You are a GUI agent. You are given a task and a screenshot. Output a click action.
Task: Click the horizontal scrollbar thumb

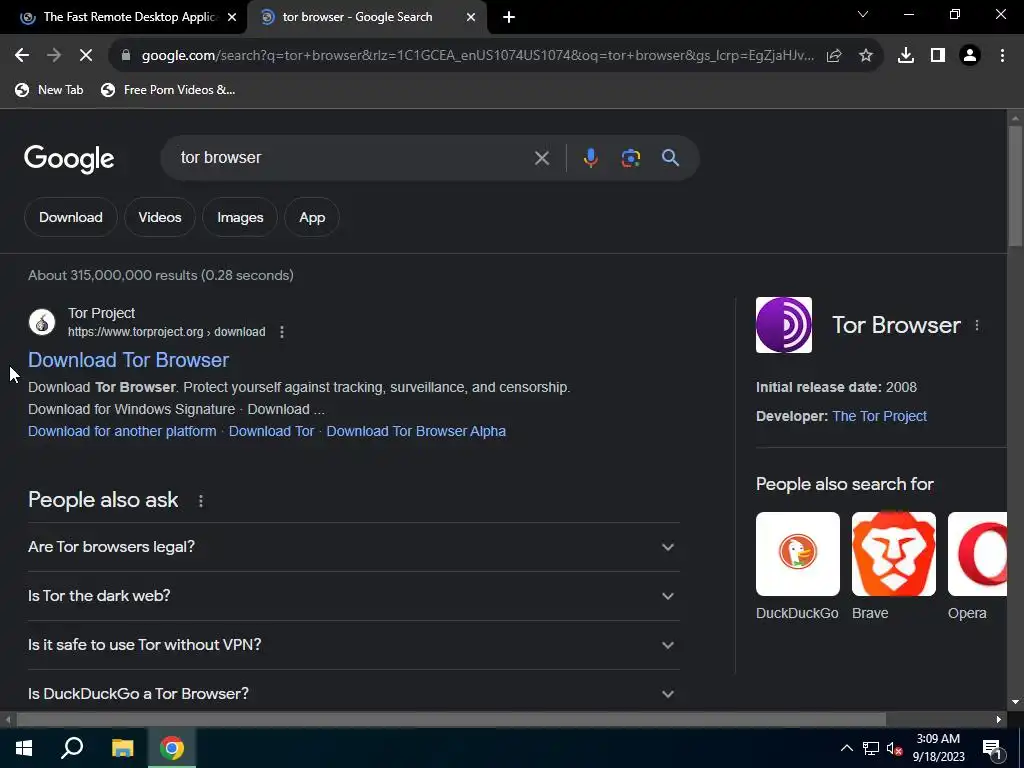pos(451,720)
